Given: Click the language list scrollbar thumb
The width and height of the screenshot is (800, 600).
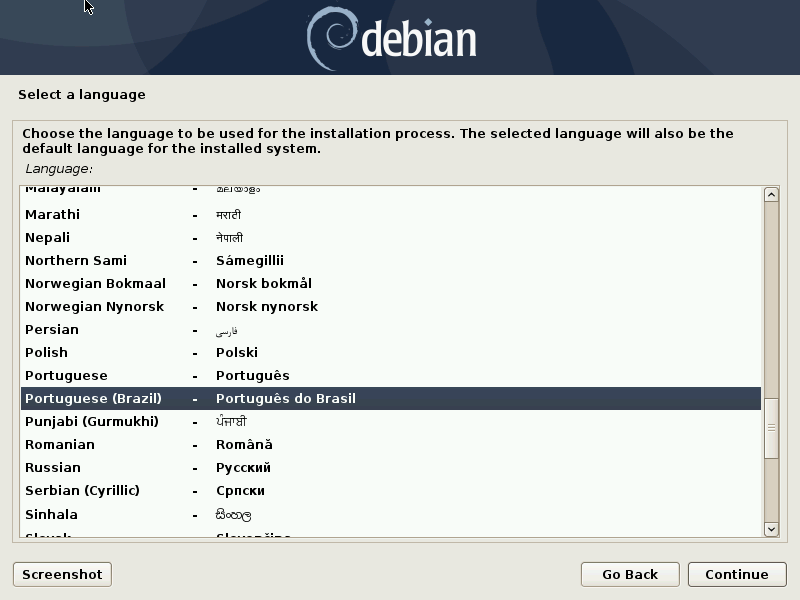Looking at the screenshot, I should tap(771, 428).
